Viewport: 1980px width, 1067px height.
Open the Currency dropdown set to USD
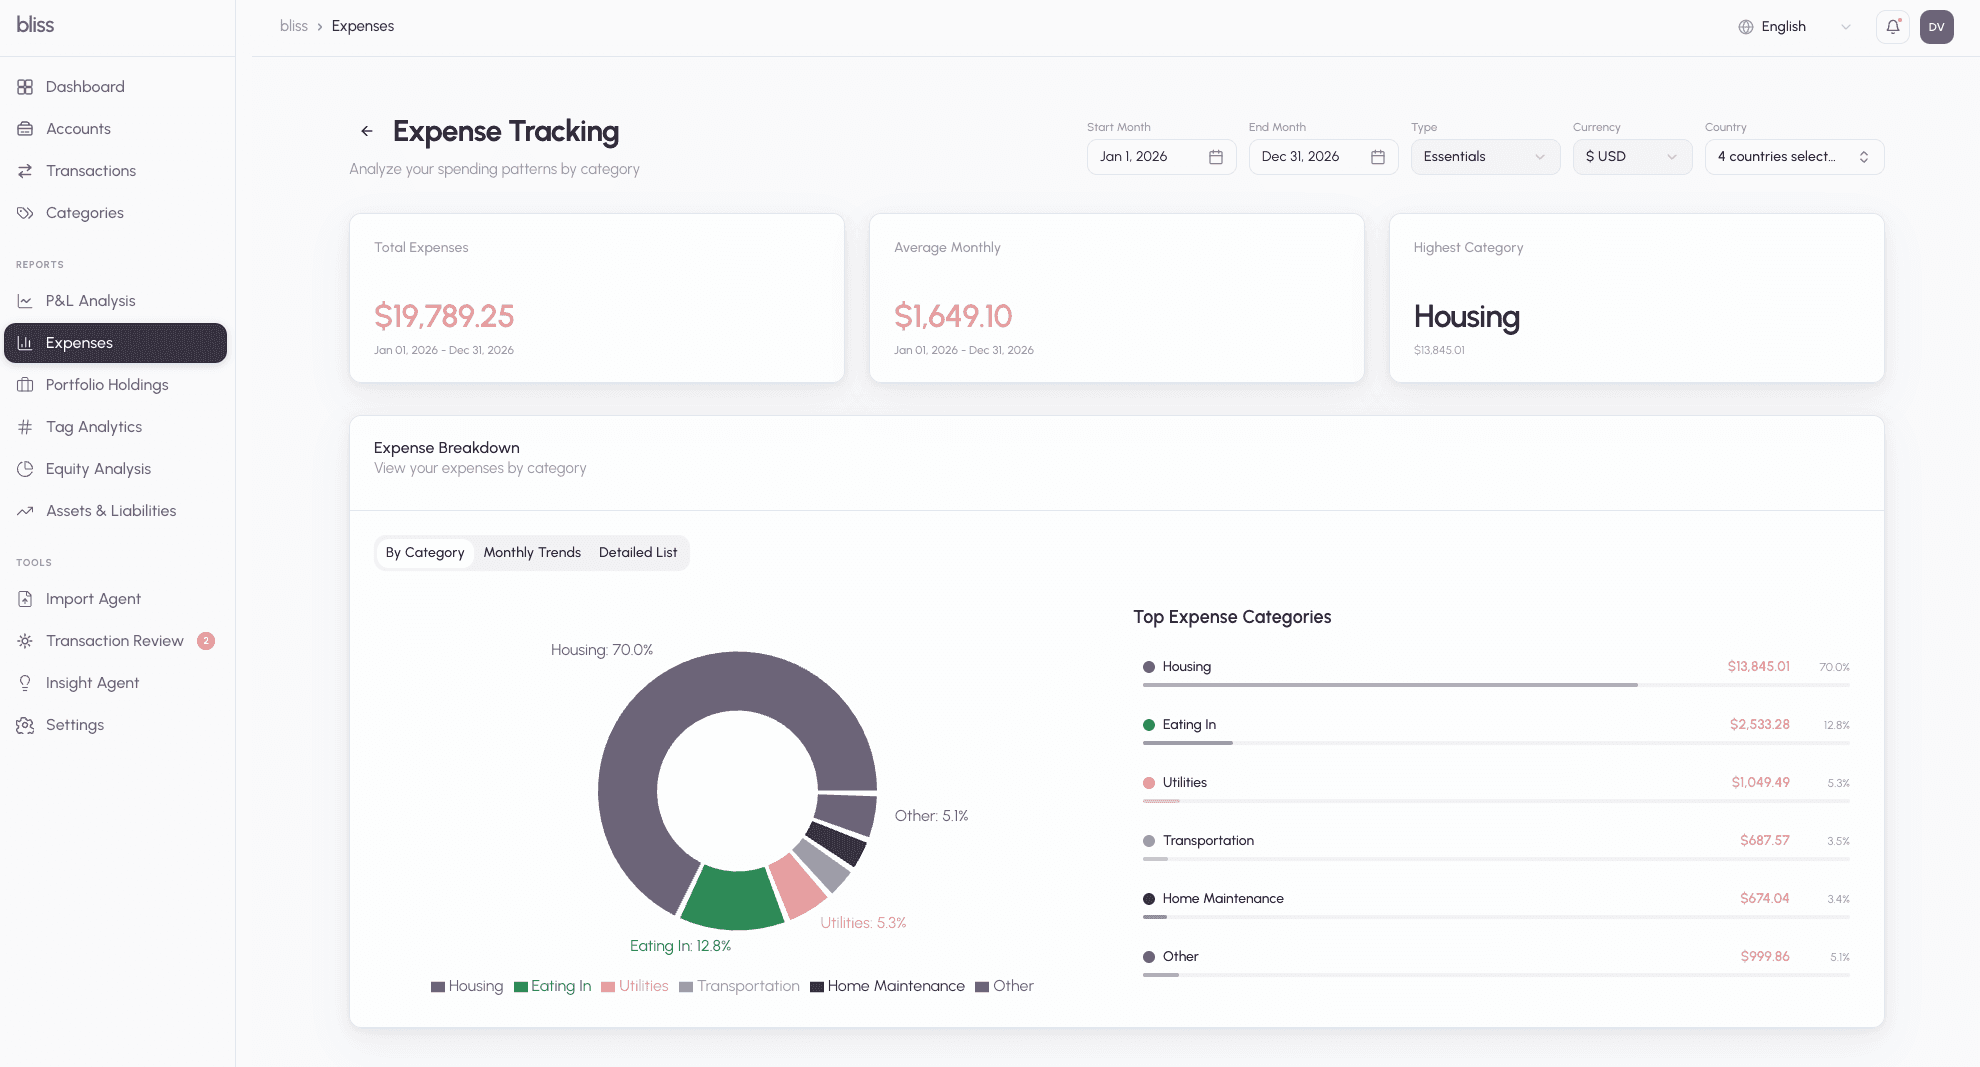pos(1632,156)
